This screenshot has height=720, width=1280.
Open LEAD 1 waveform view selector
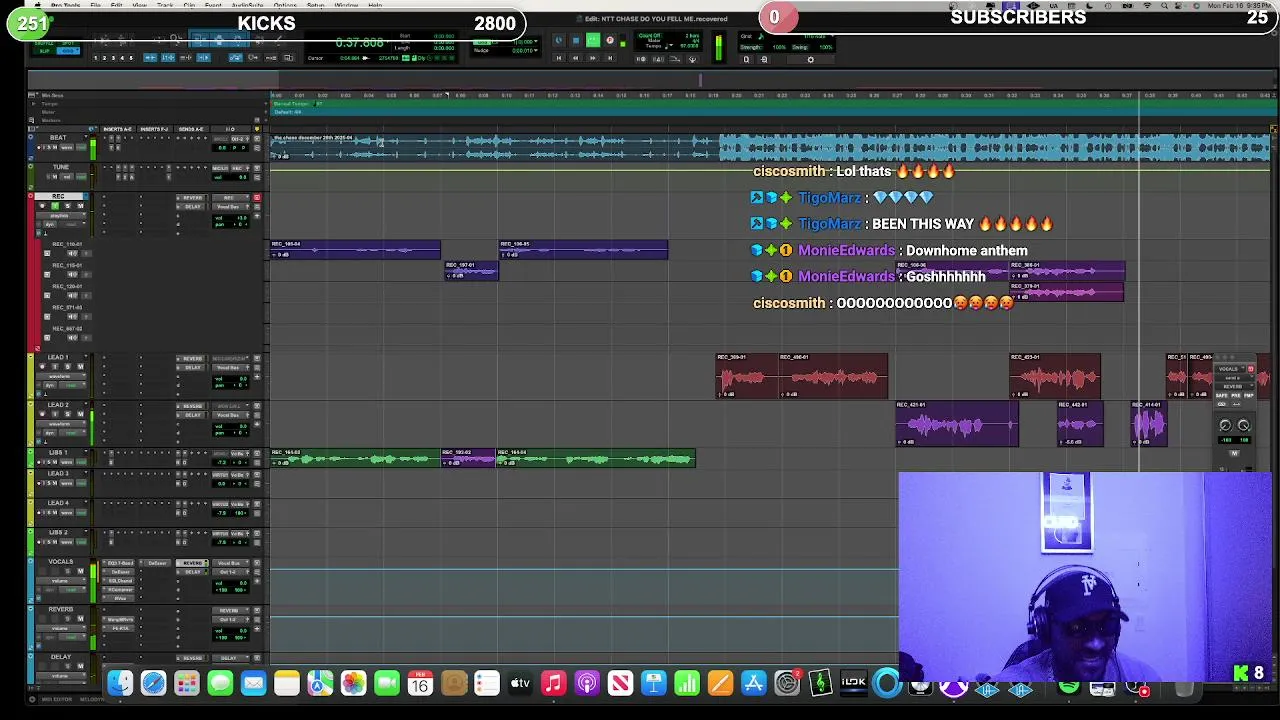(x=60, y=376)
